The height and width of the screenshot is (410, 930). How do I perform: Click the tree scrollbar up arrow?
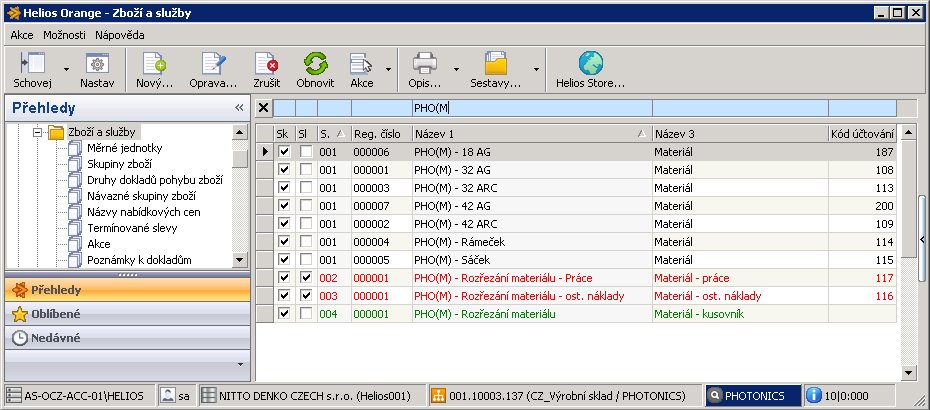coord(239,132)
